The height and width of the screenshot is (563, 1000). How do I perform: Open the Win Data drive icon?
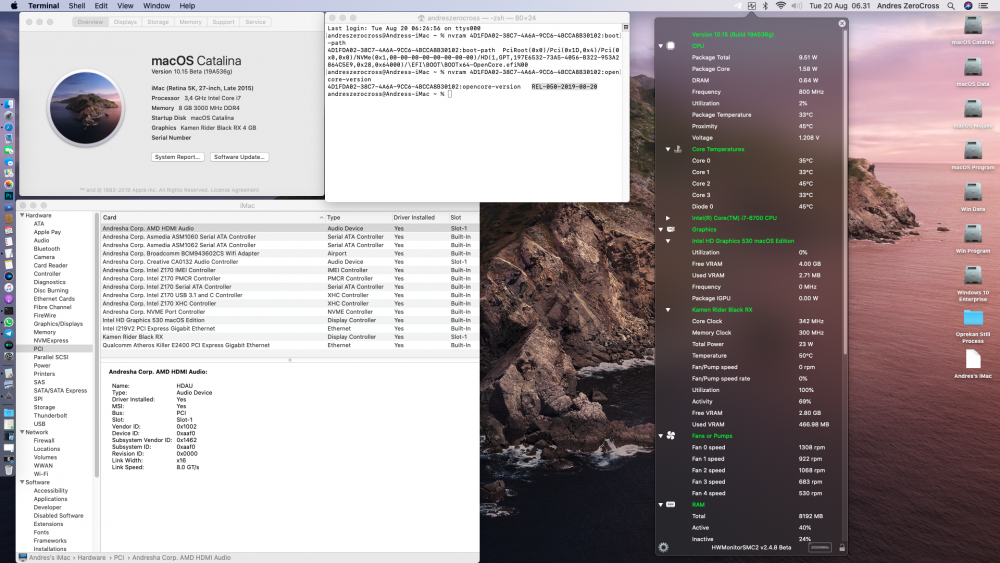(973, 193)
